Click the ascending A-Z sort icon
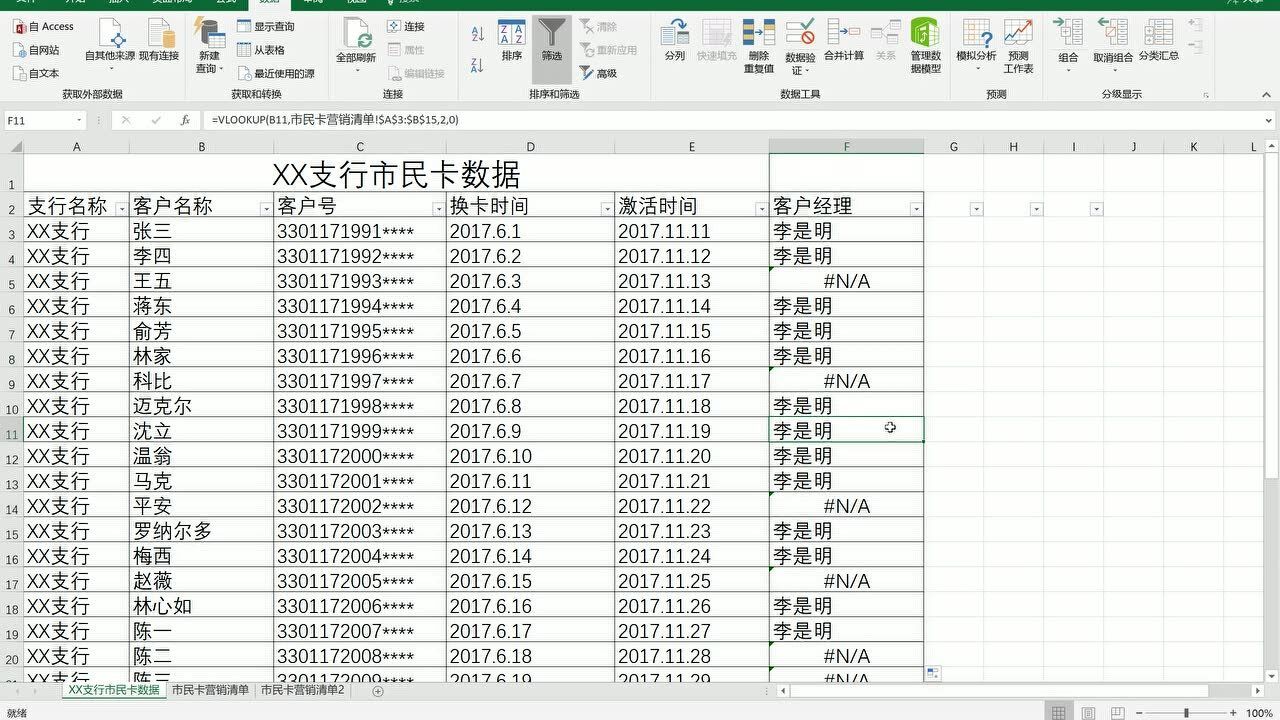 pyautogui.click(x=477, y=33)
